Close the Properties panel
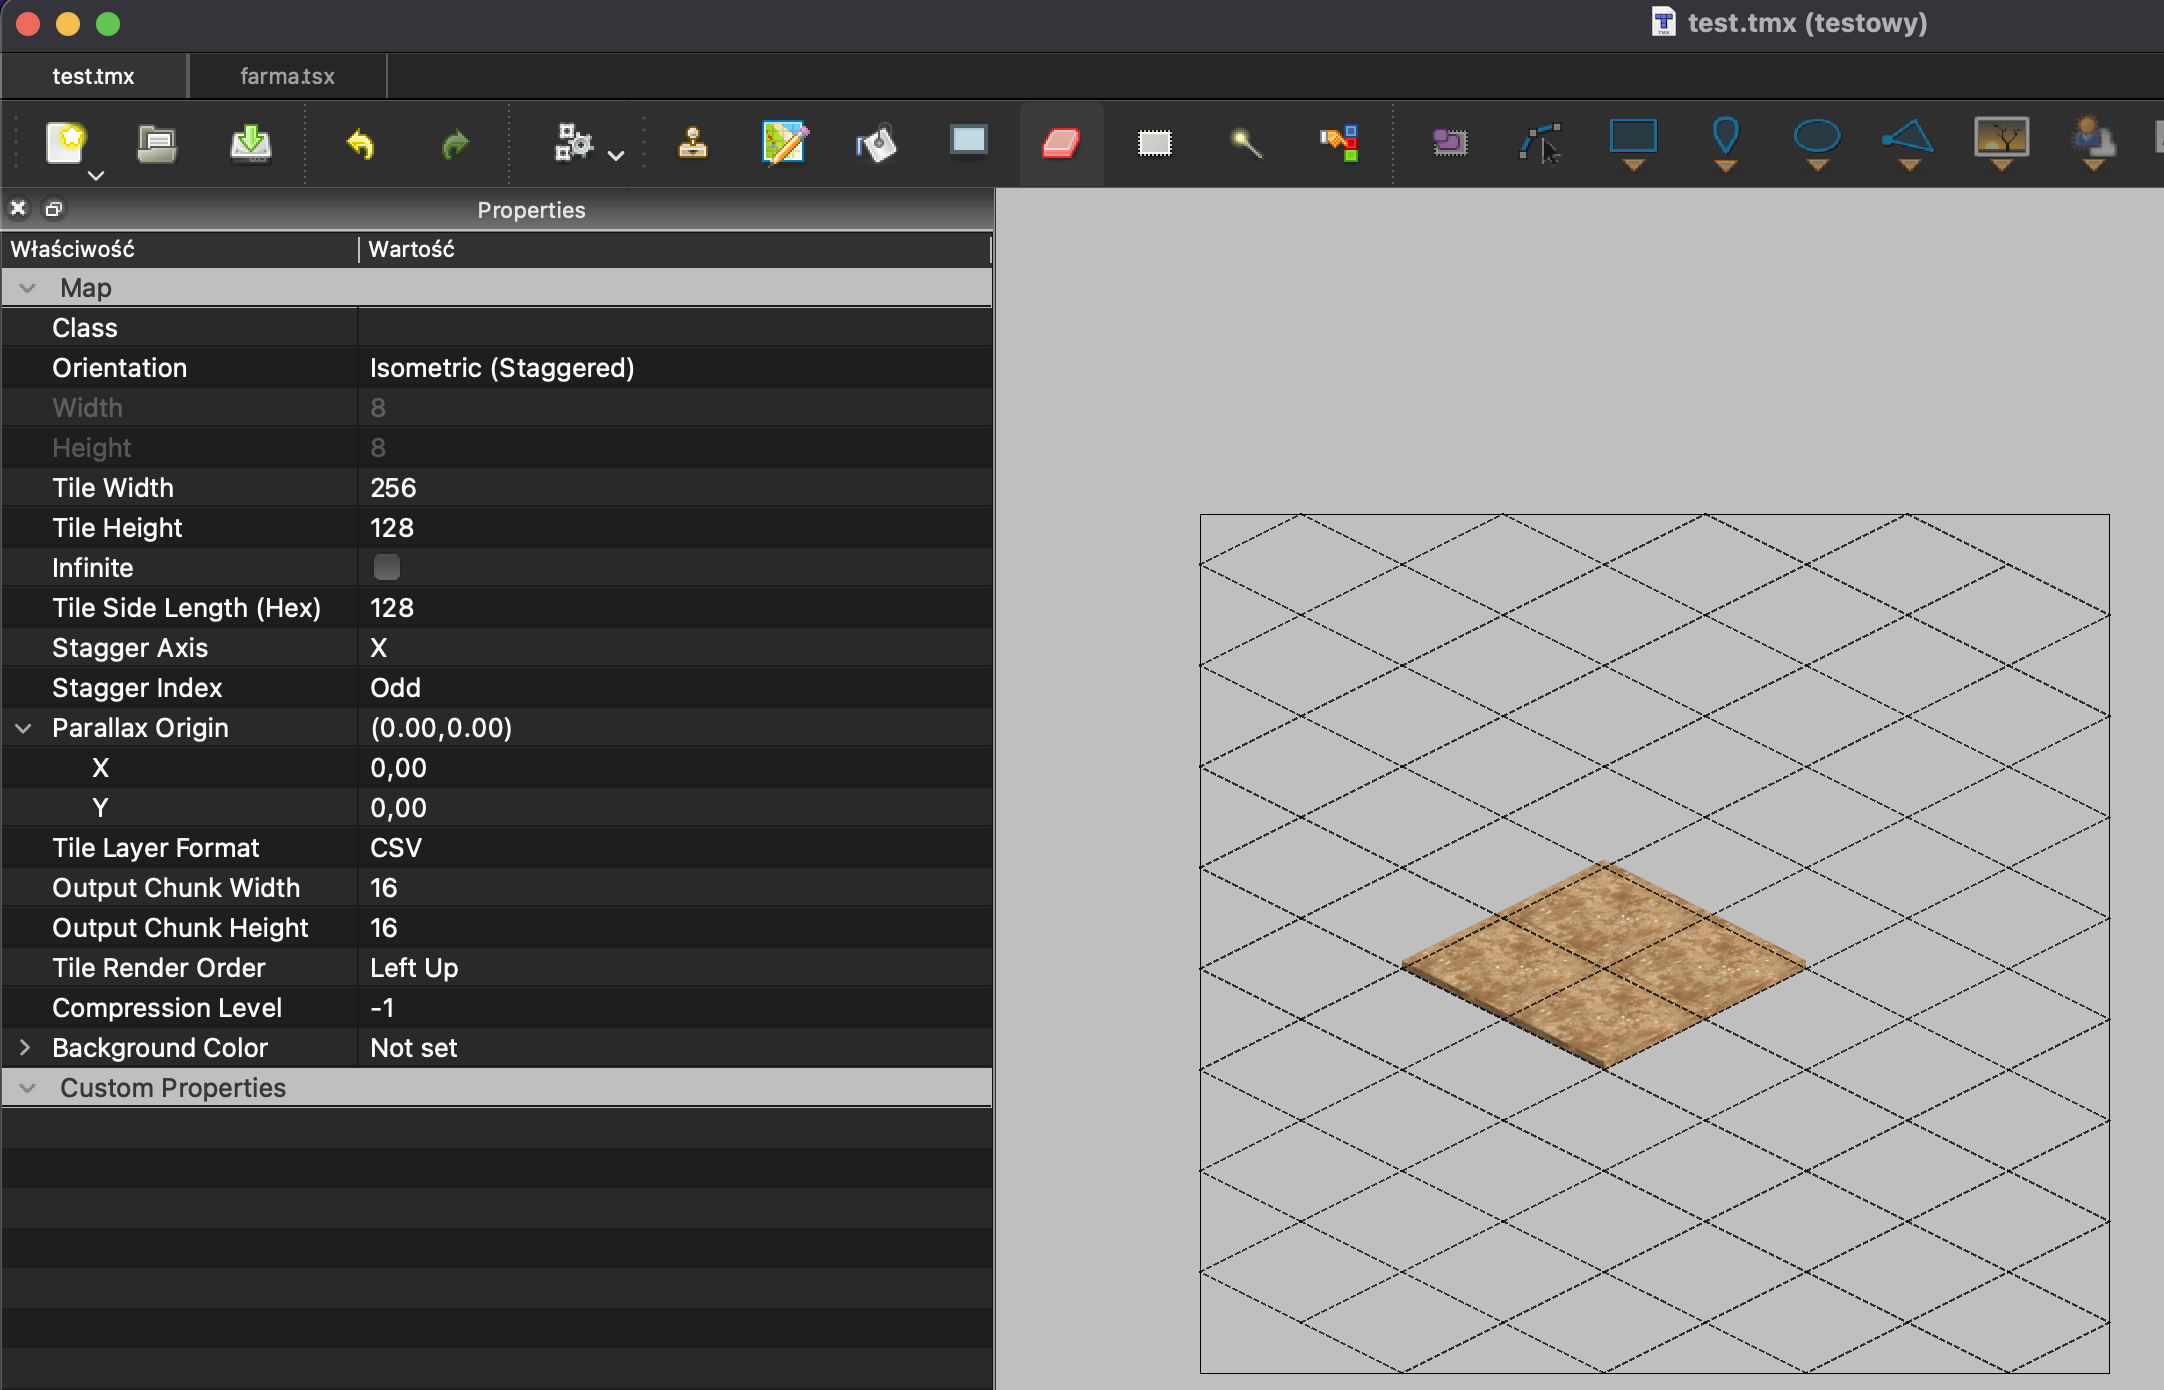Viewport: 2164px width, 1390px height. point(18,209)
